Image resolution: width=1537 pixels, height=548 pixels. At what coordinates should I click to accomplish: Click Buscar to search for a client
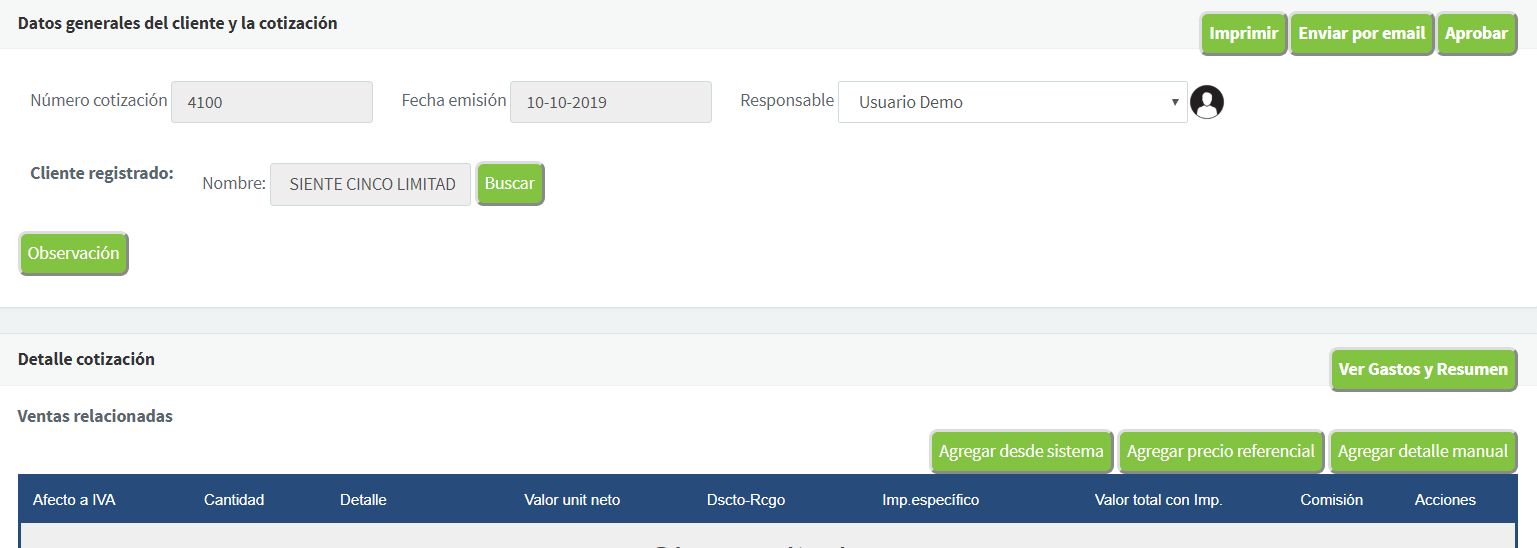(510, 184)
